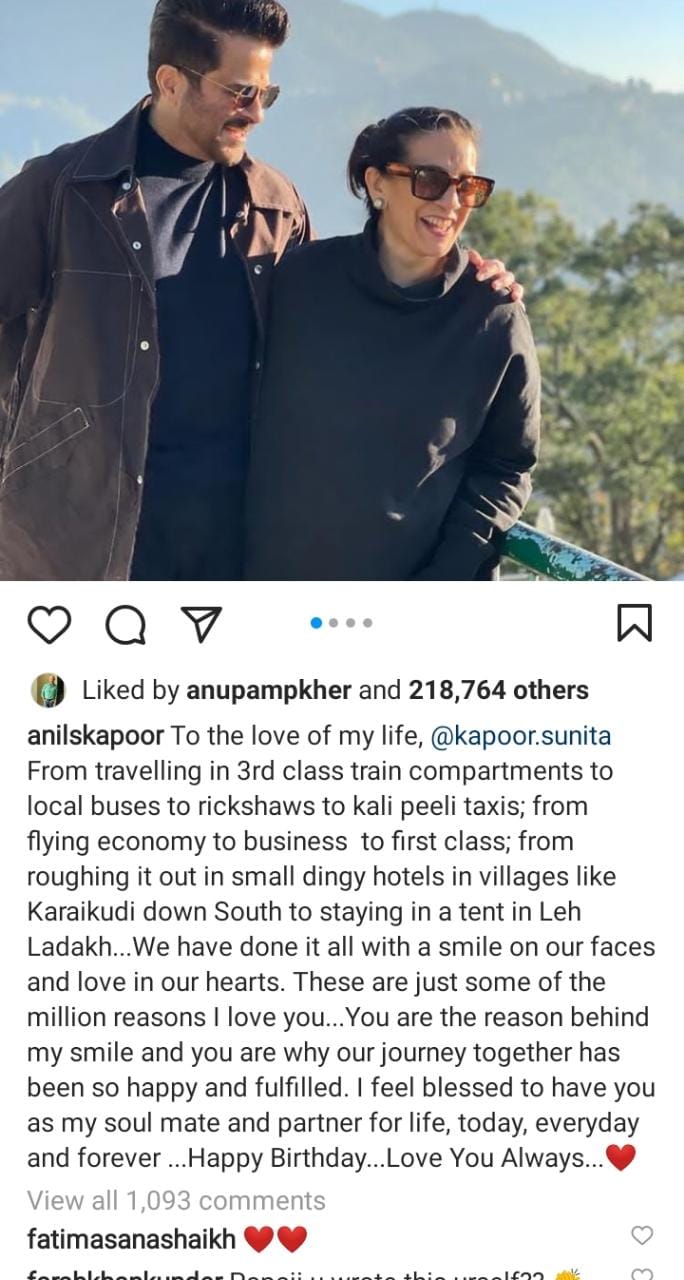The width and height of the screenshot is (684, 1280).
Task: Jump to second carousel dot
Action: pos(334,623)
